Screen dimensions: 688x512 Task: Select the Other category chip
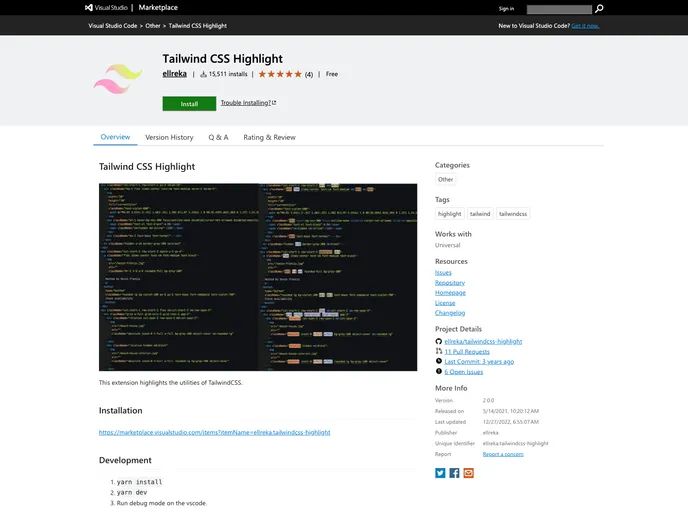point(445,179)
